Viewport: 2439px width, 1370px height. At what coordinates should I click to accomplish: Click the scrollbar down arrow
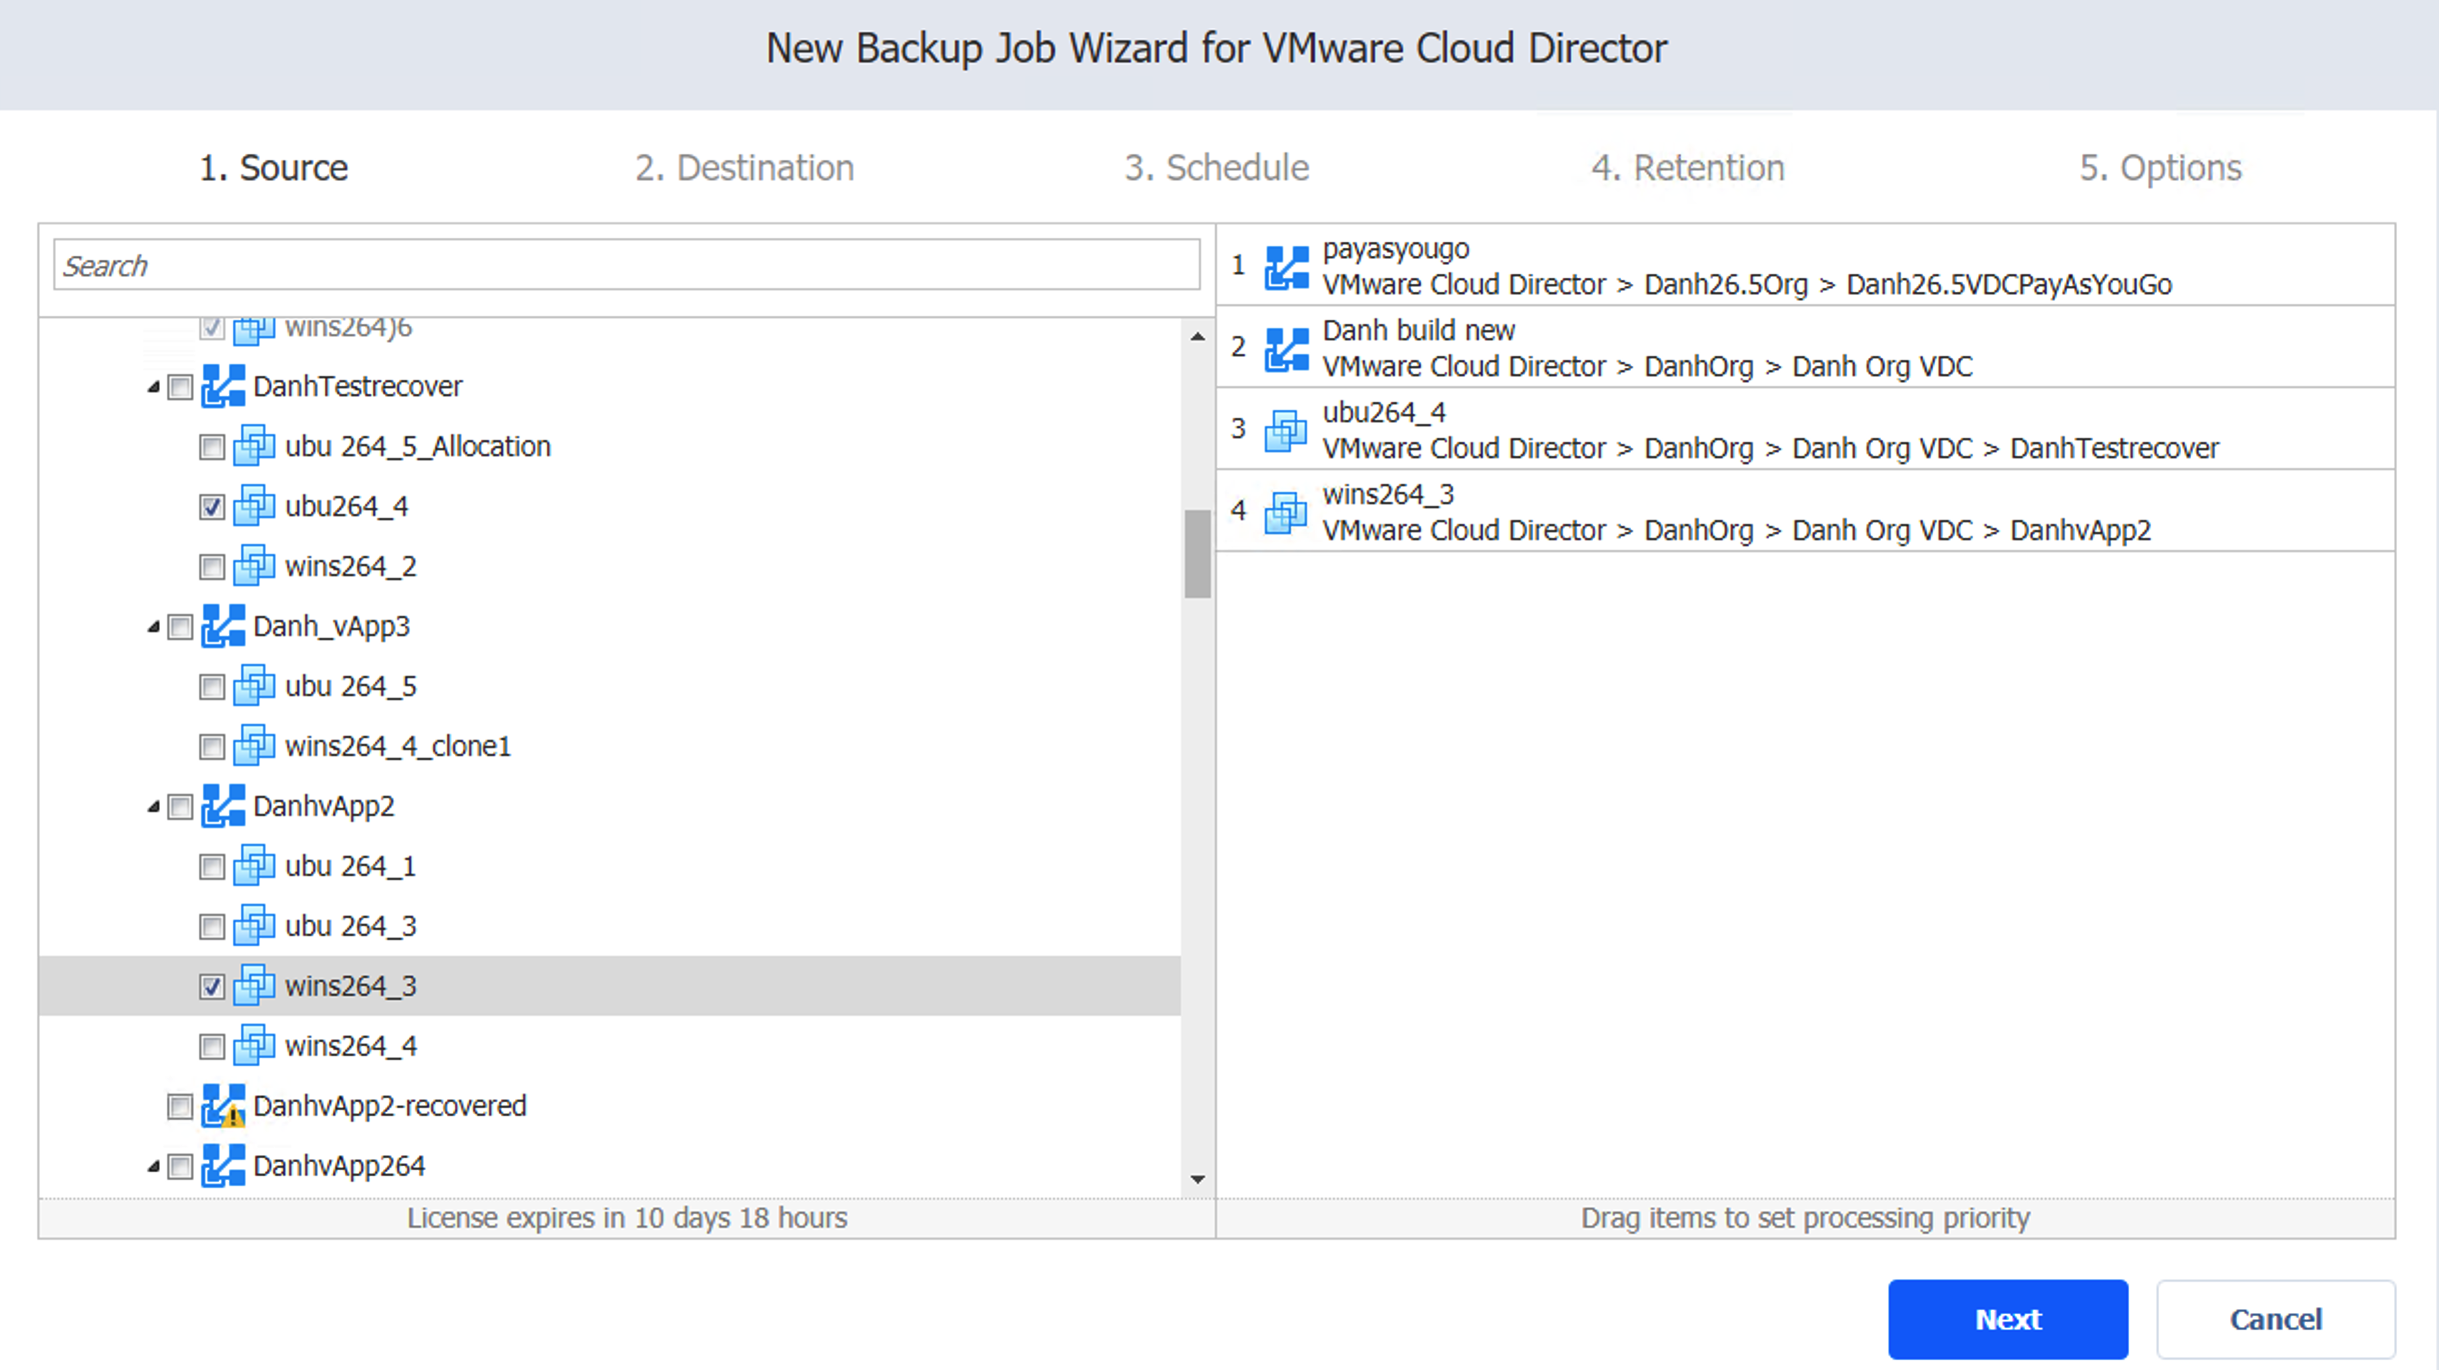point(1198,1180)
